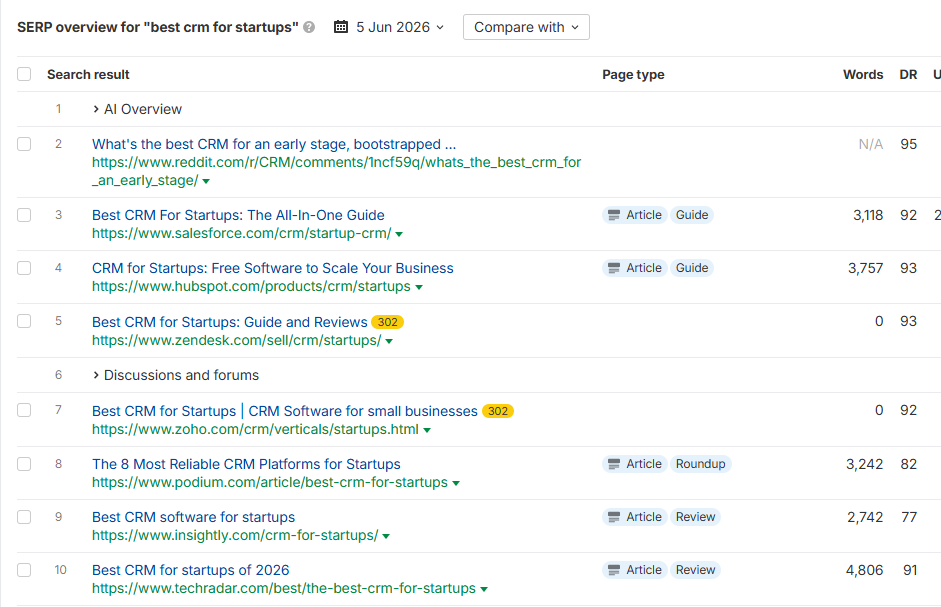Image resolution: width=941 pixels, height=607 pixels.
Task: Click the Search result column header
Action: click(88, 74)
